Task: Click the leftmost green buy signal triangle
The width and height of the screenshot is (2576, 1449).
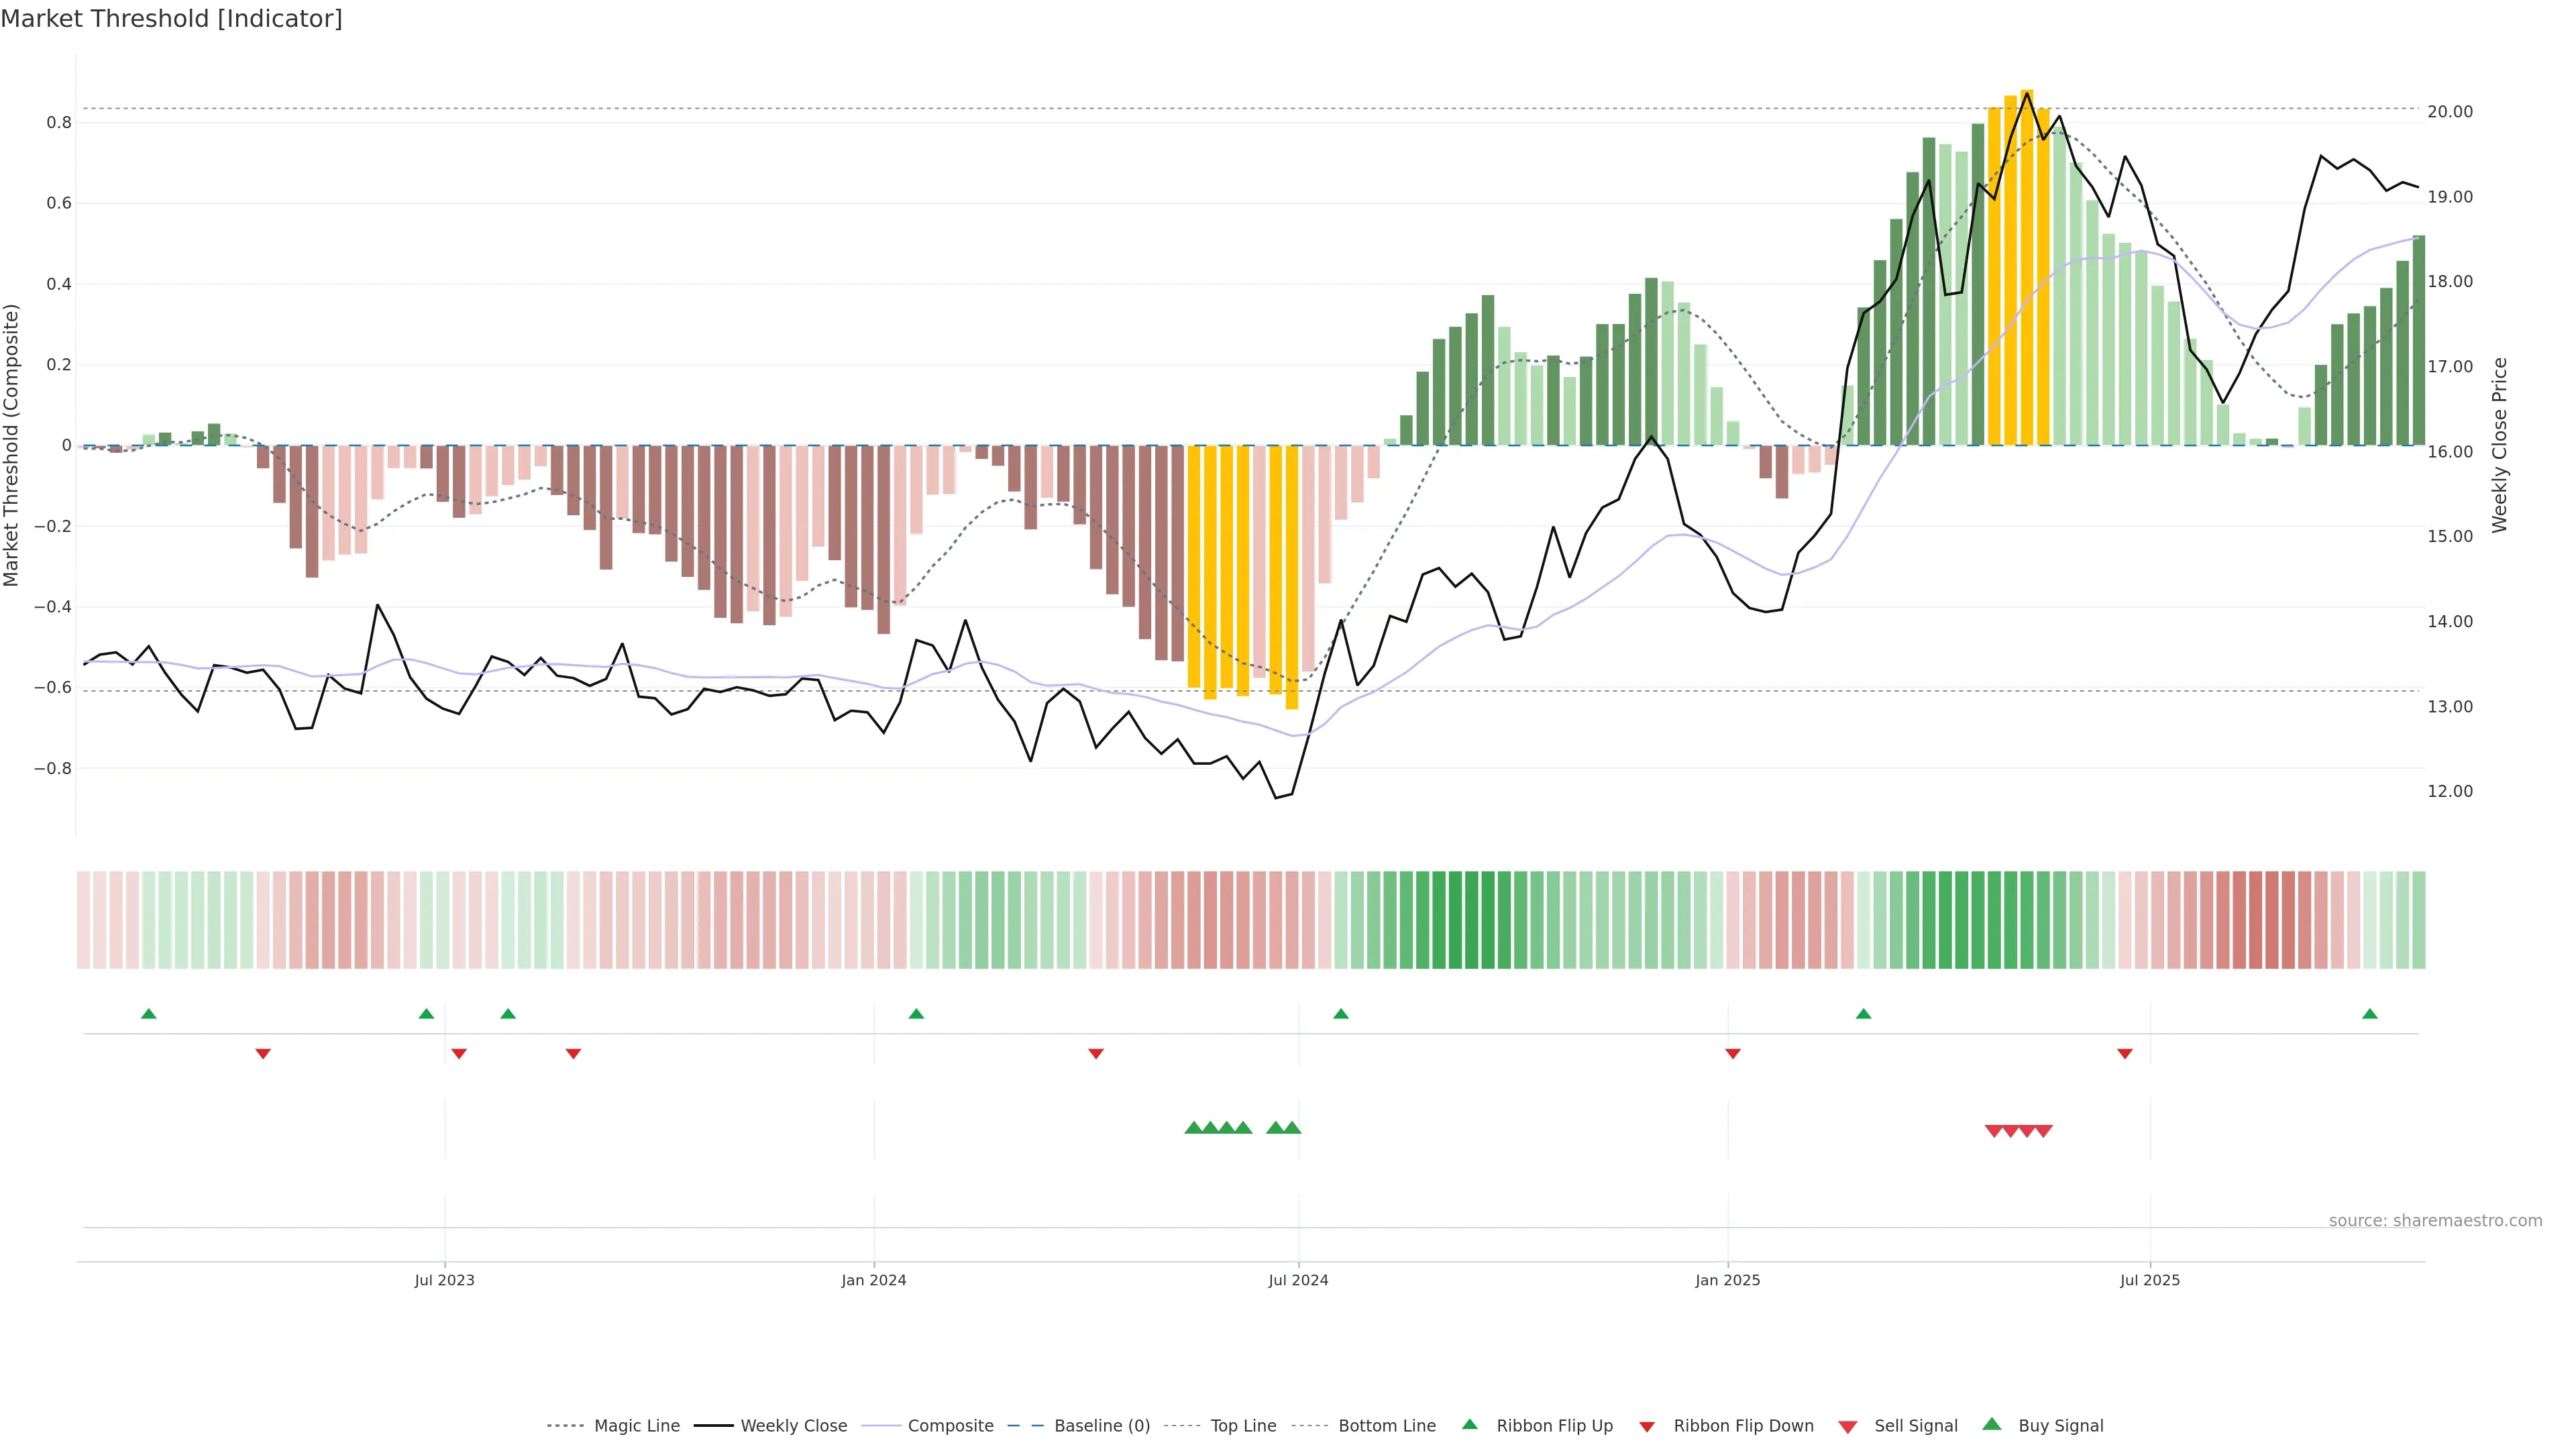Action: coord(1193,1128)
